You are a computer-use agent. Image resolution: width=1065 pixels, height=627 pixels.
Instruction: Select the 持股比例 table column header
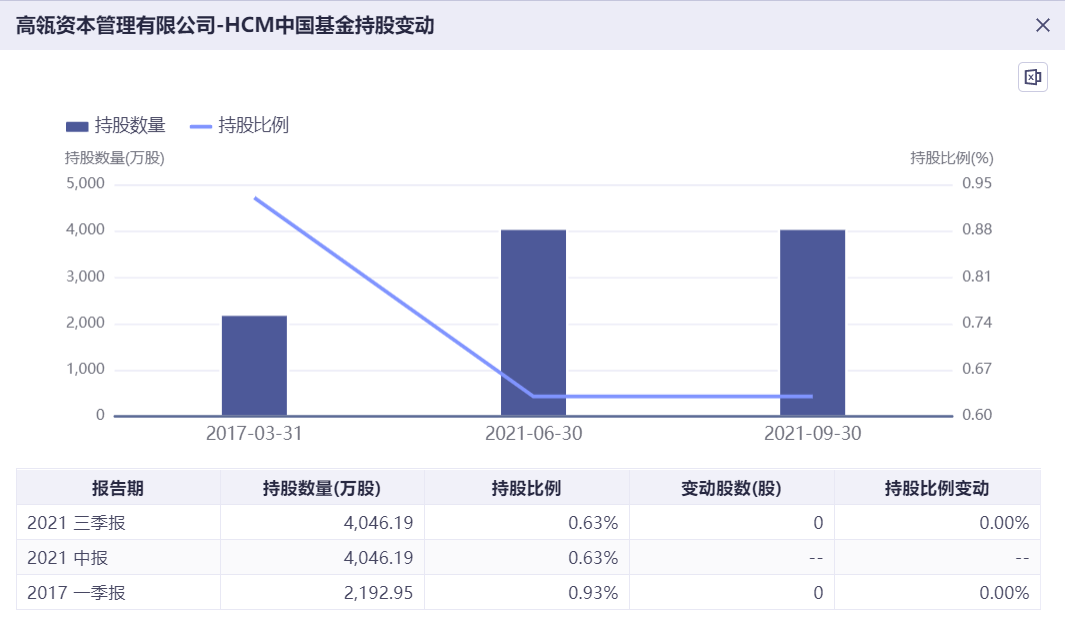click(526, 488)
